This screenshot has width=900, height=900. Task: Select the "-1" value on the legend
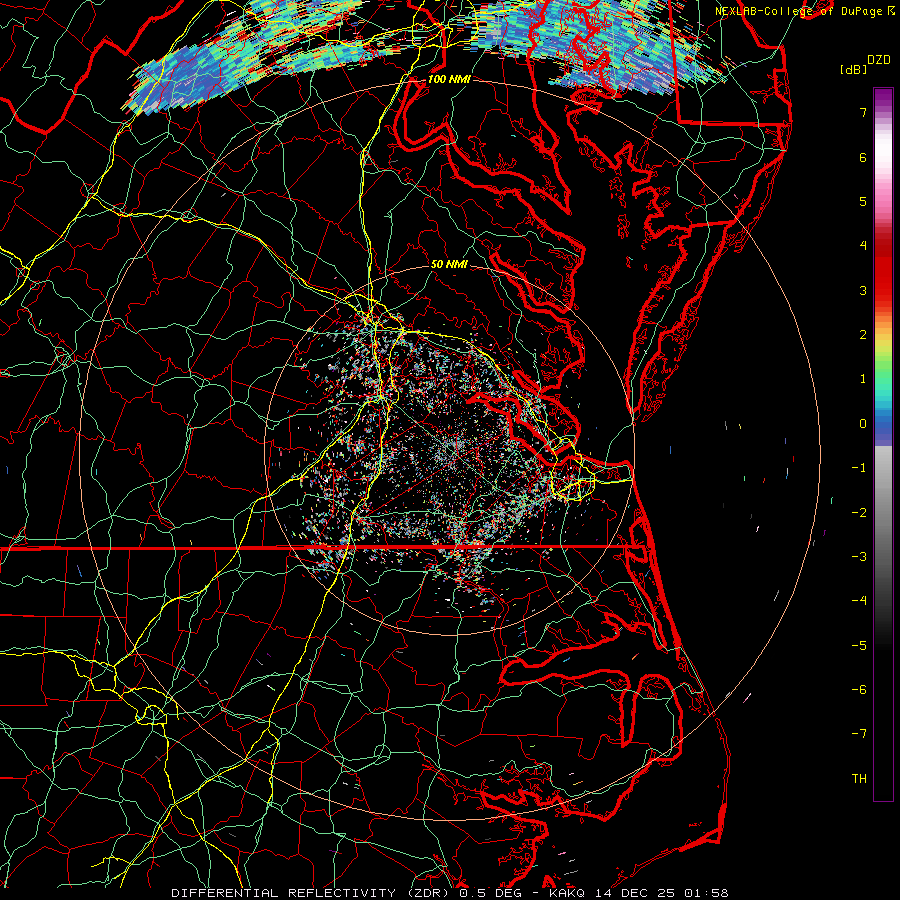[x=859, y=468]
